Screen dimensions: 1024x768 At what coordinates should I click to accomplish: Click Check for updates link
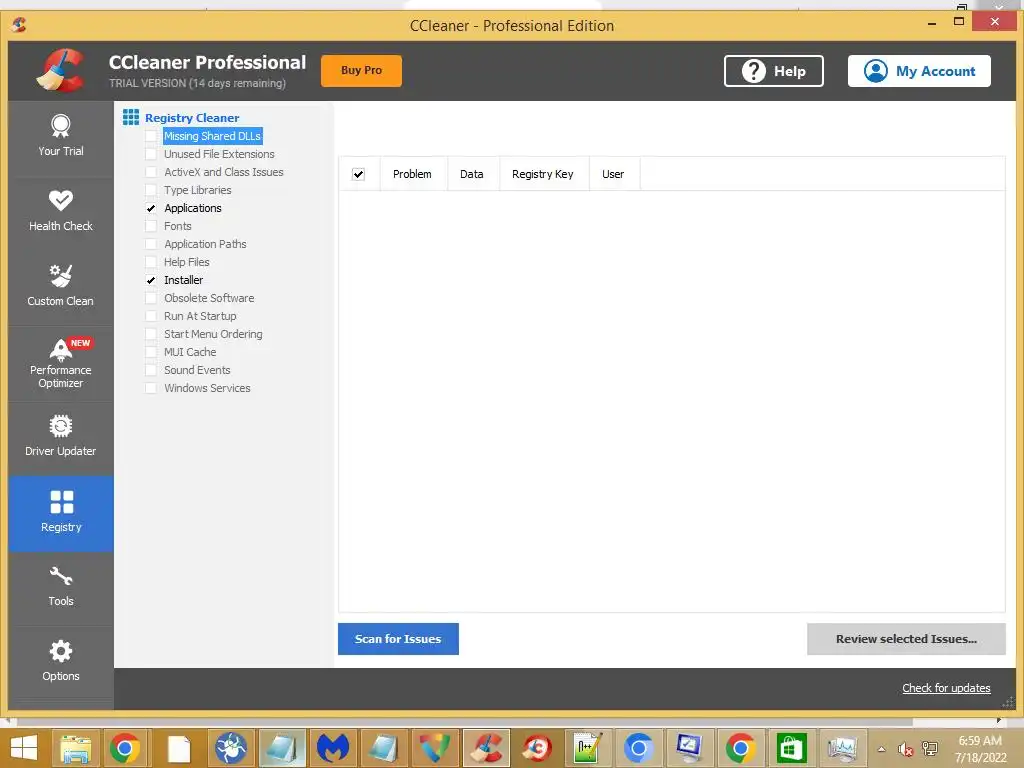pyautogui.click(x=946, y=688)
